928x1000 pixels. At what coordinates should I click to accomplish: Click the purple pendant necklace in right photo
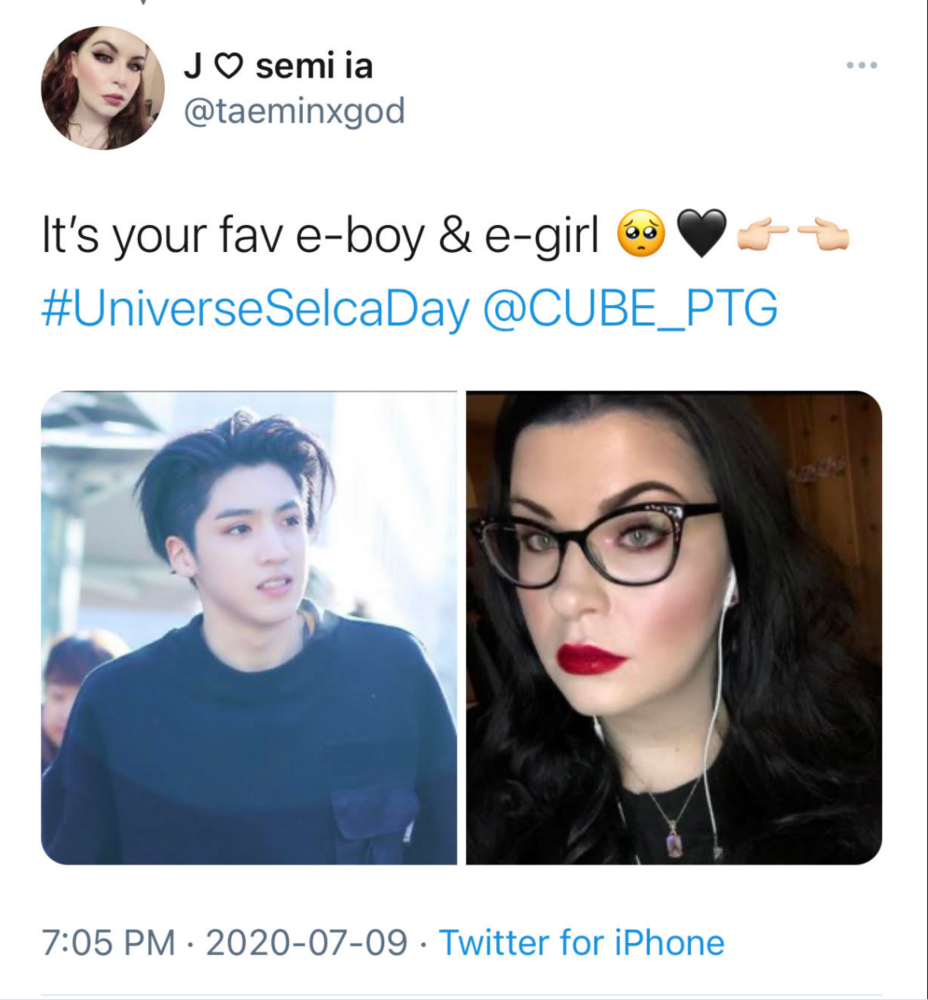(x=674, y=841)
